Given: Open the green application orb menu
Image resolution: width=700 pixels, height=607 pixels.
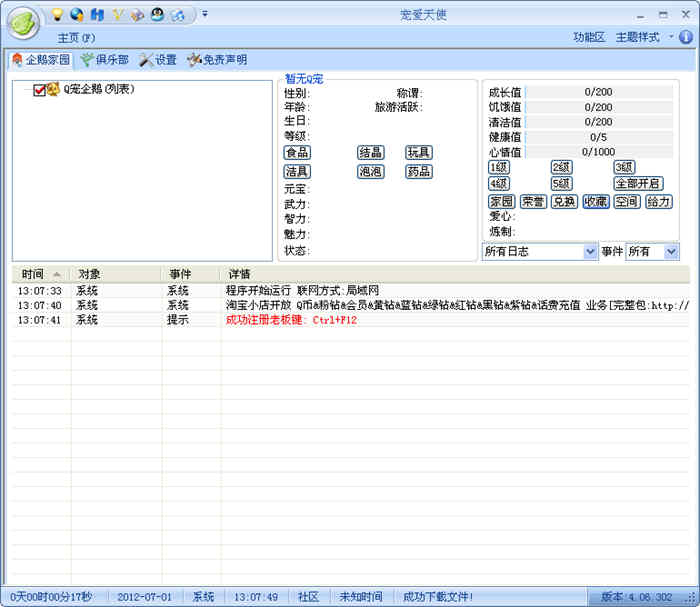Looking at the screenshot, I should tap(23, 23).
